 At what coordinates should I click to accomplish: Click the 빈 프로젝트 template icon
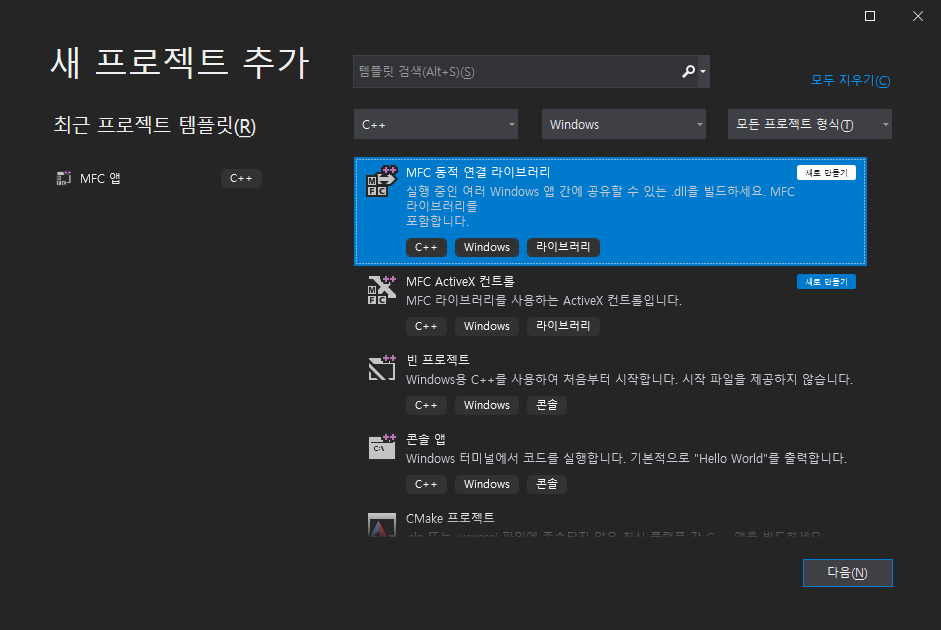(x=382, y=368)
